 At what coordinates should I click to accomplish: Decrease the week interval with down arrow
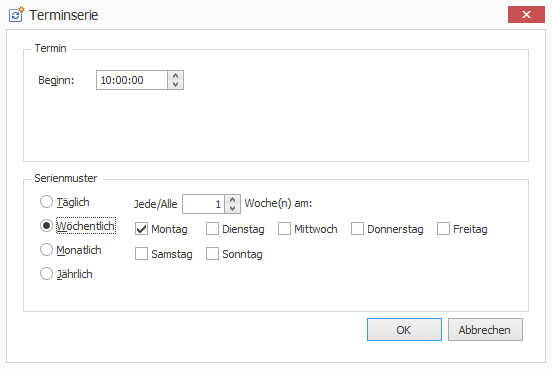click(232, 208)
